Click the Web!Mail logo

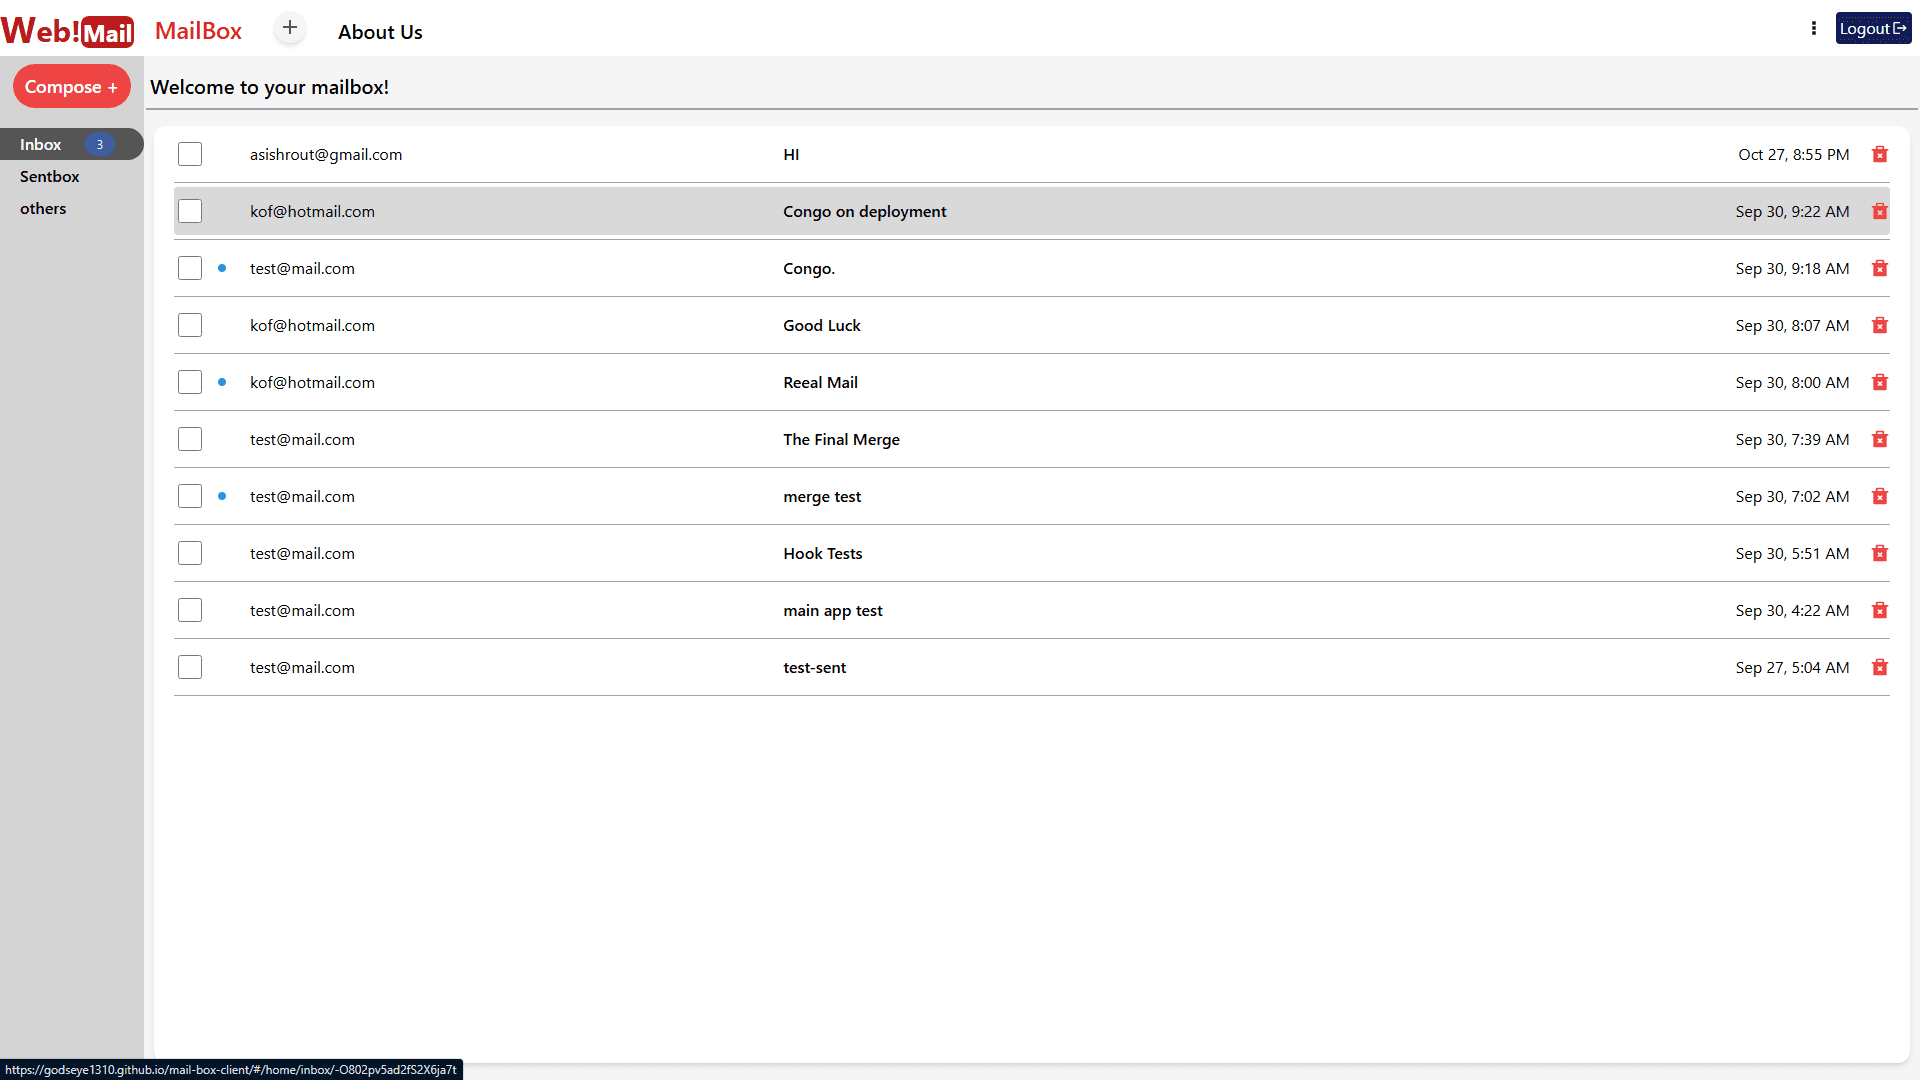point(67,31)
